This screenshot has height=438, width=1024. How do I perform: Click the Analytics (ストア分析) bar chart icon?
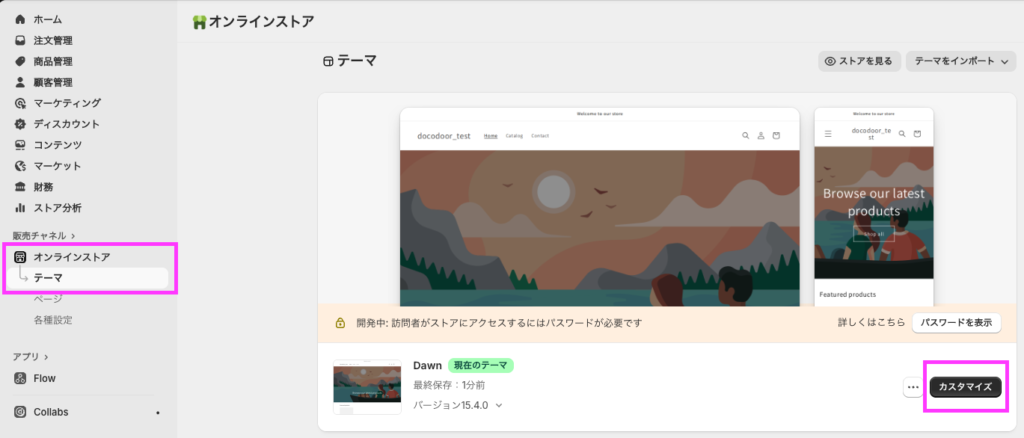coord(20,208)
